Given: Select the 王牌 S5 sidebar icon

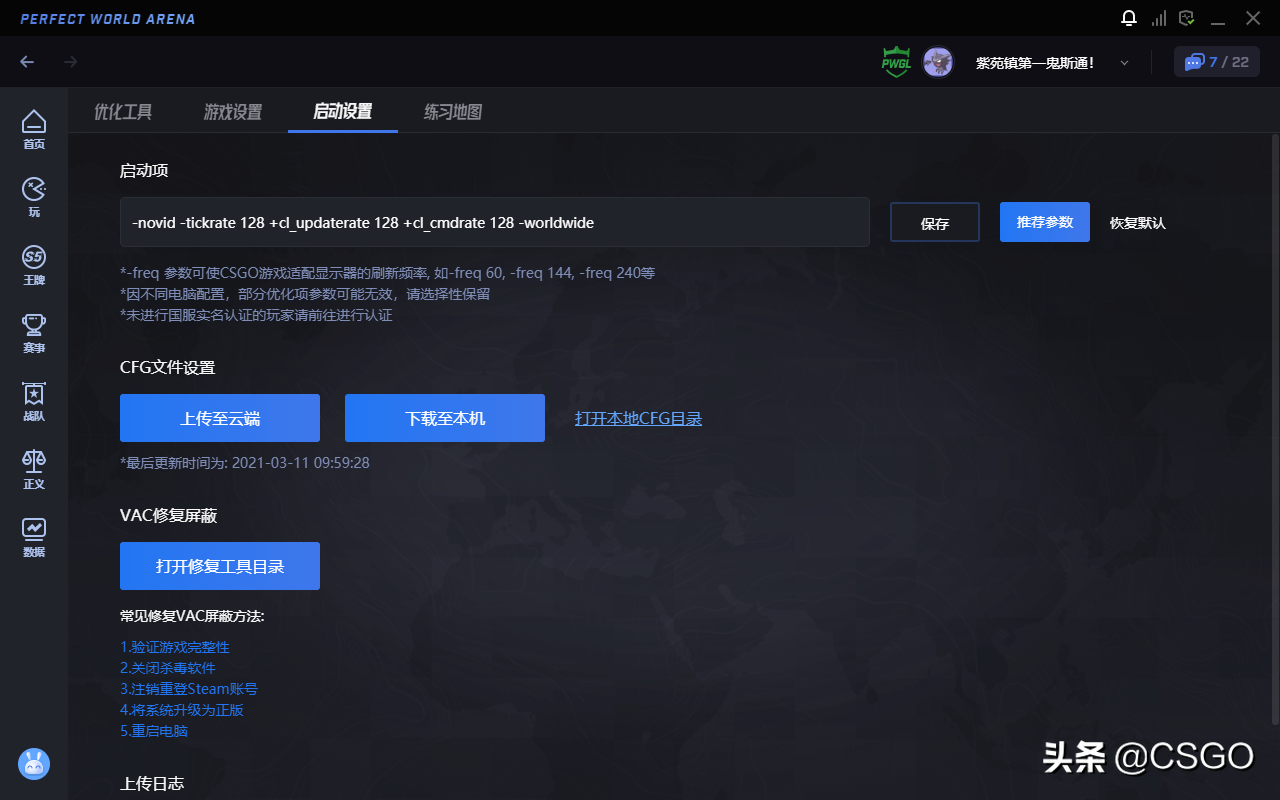Looking at the screenshot, I should [x=34, y=264].
